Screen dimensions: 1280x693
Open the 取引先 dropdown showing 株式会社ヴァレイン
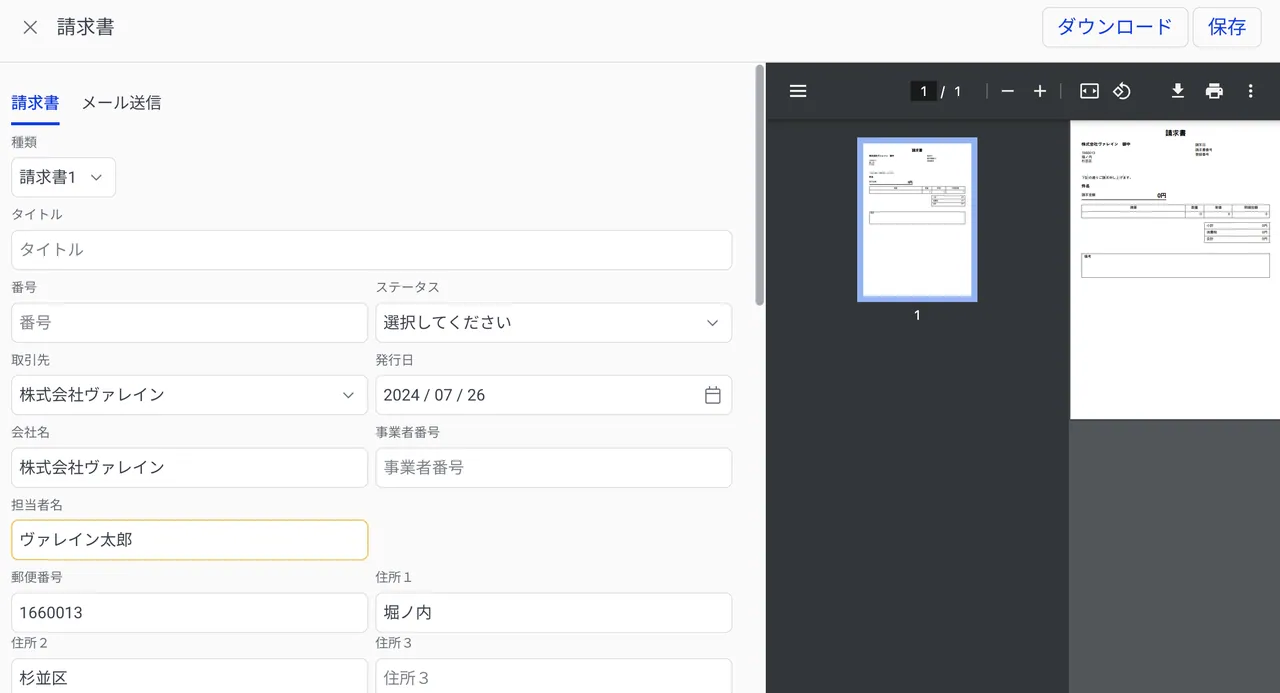click(189, 395)
